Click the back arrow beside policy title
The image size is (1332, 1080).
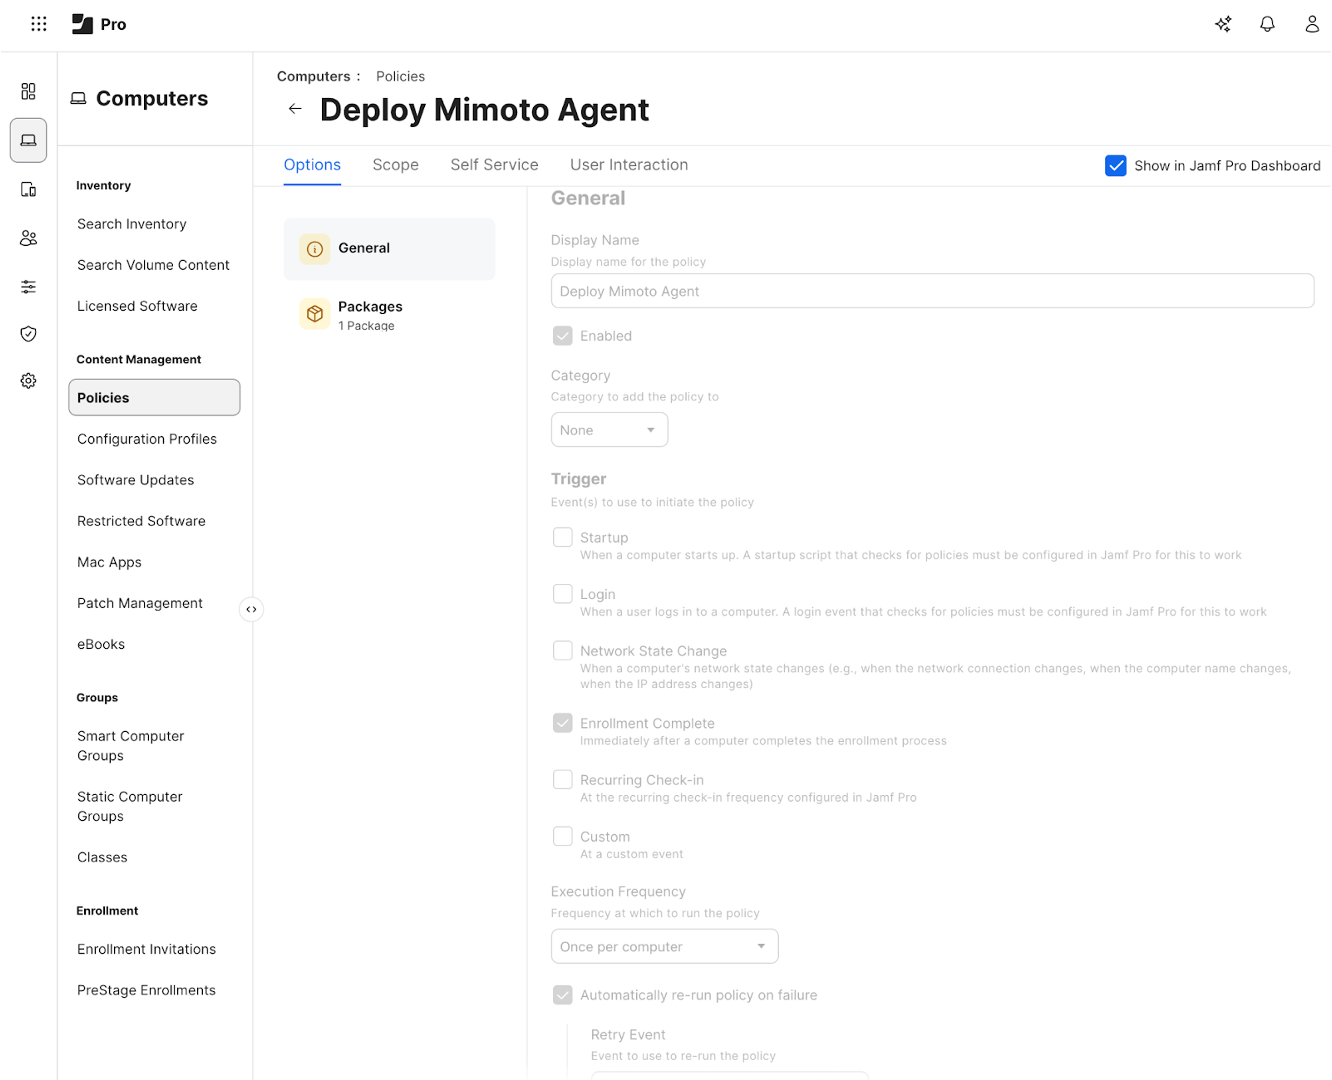click(x=295, y=109)
